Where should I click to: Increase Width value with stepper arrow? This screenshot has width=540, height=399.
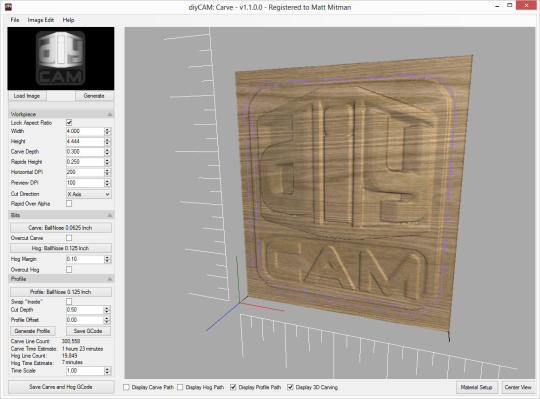107,129
